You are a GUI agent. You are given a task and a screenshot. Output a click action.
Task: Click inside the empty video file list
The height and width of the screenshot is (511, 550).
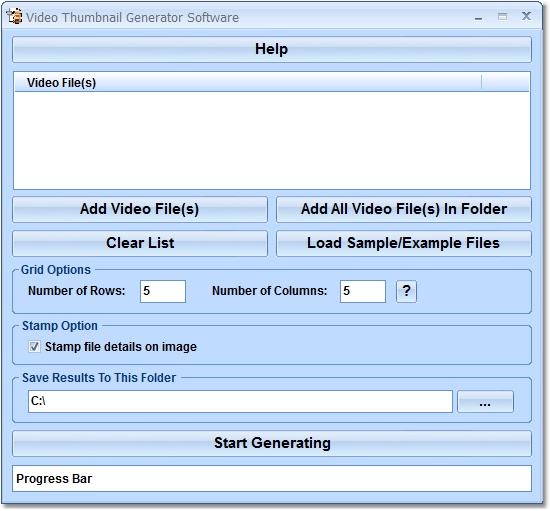click(x=272, y=140)
